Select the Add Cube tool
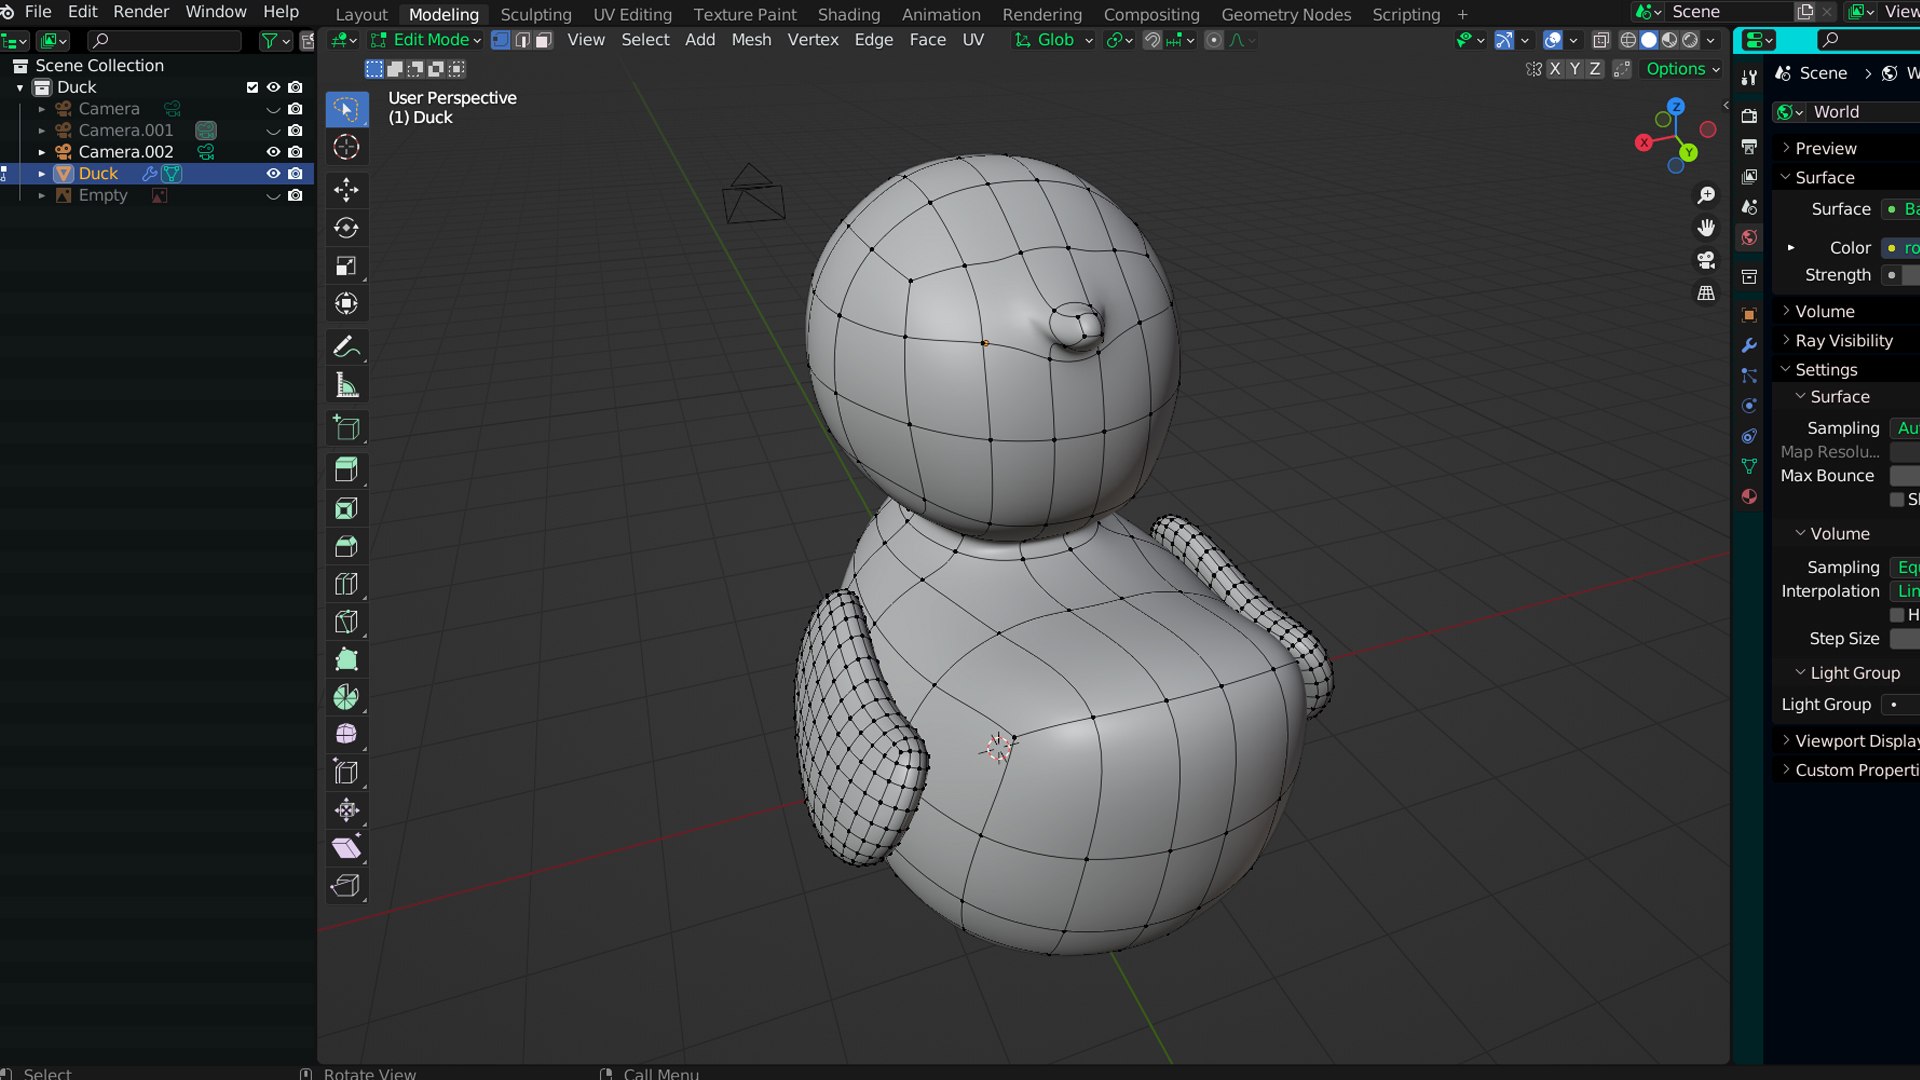 pyautogui.click(x=346, y=428)
